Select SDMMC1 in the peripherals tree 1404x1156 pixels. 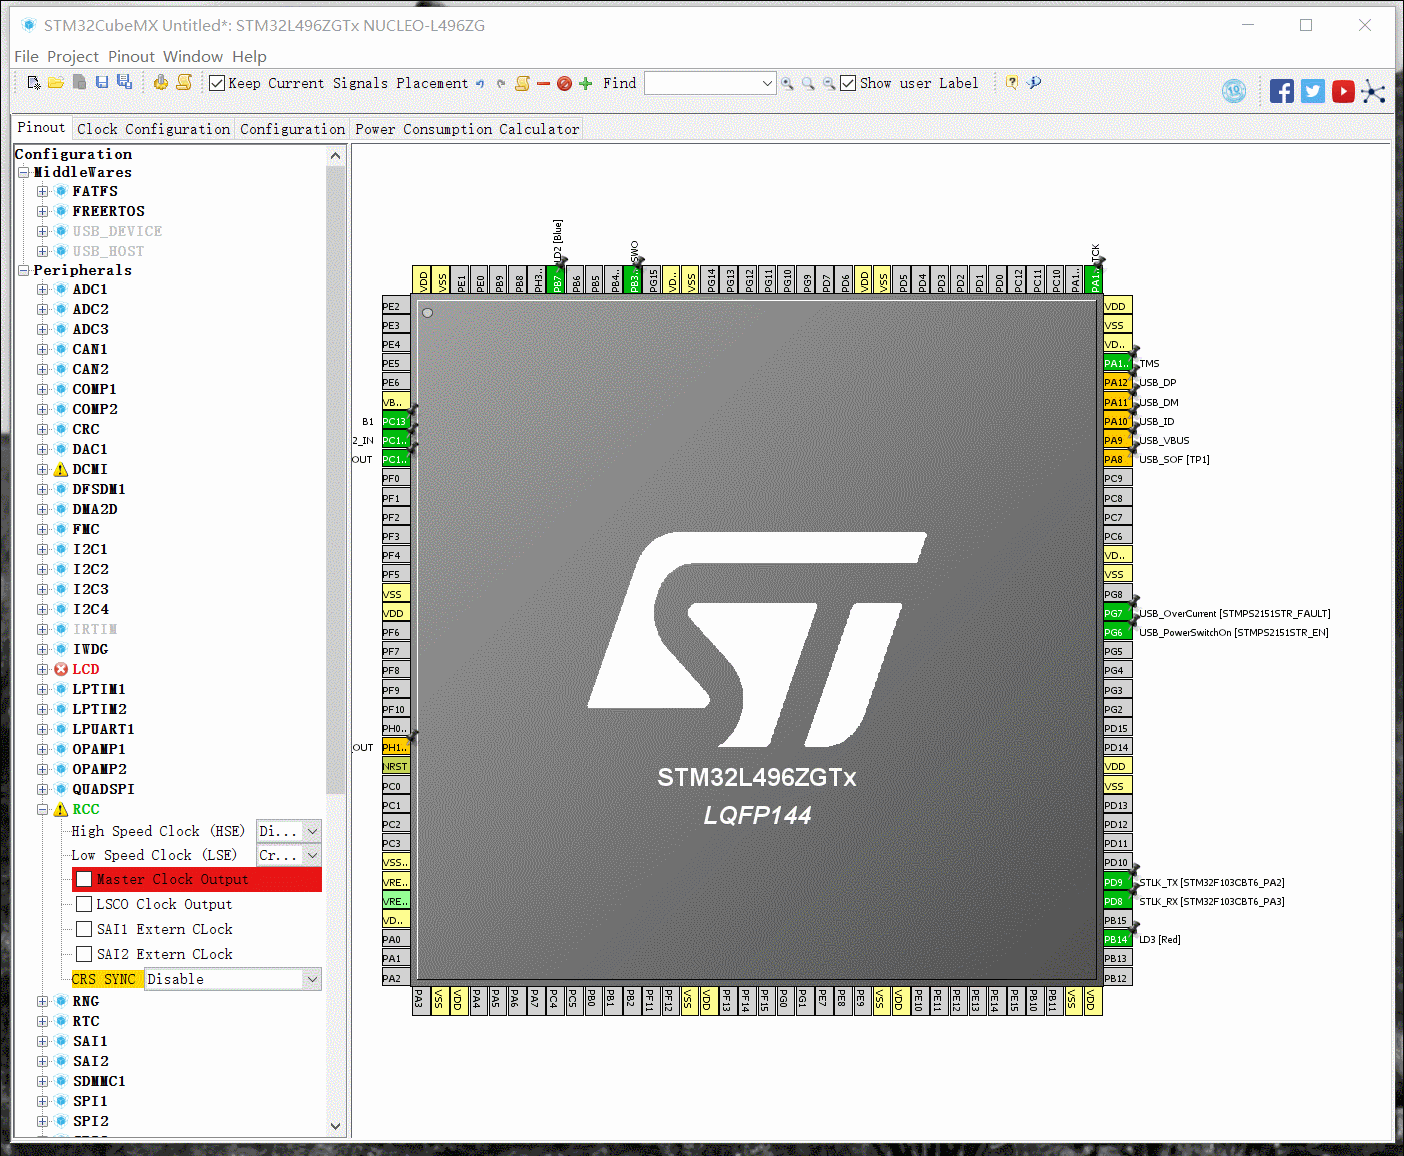tap(99, 1081)
